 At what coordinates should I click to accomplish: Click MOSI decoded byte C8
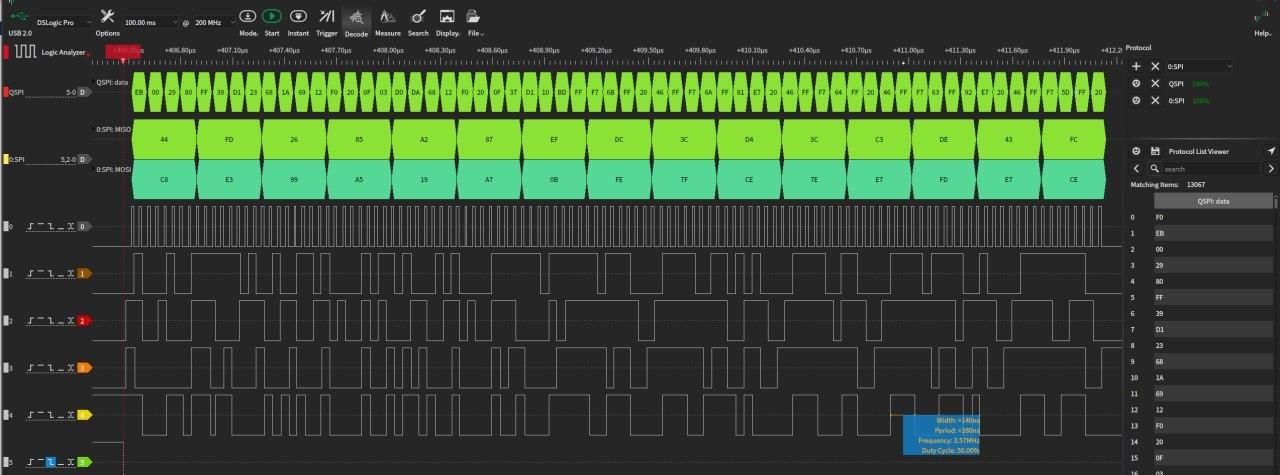(164, 180)
